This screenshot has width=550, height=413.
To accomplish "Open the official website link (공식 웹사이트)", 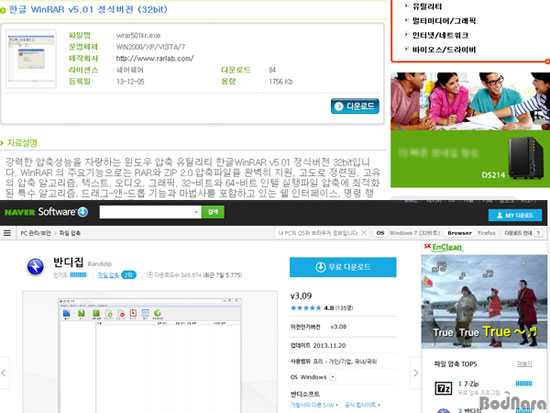I will [362, 405].
